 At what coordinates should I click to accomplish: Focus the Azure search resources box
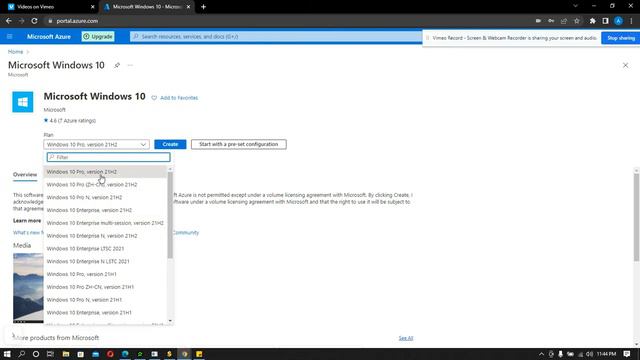276,37
